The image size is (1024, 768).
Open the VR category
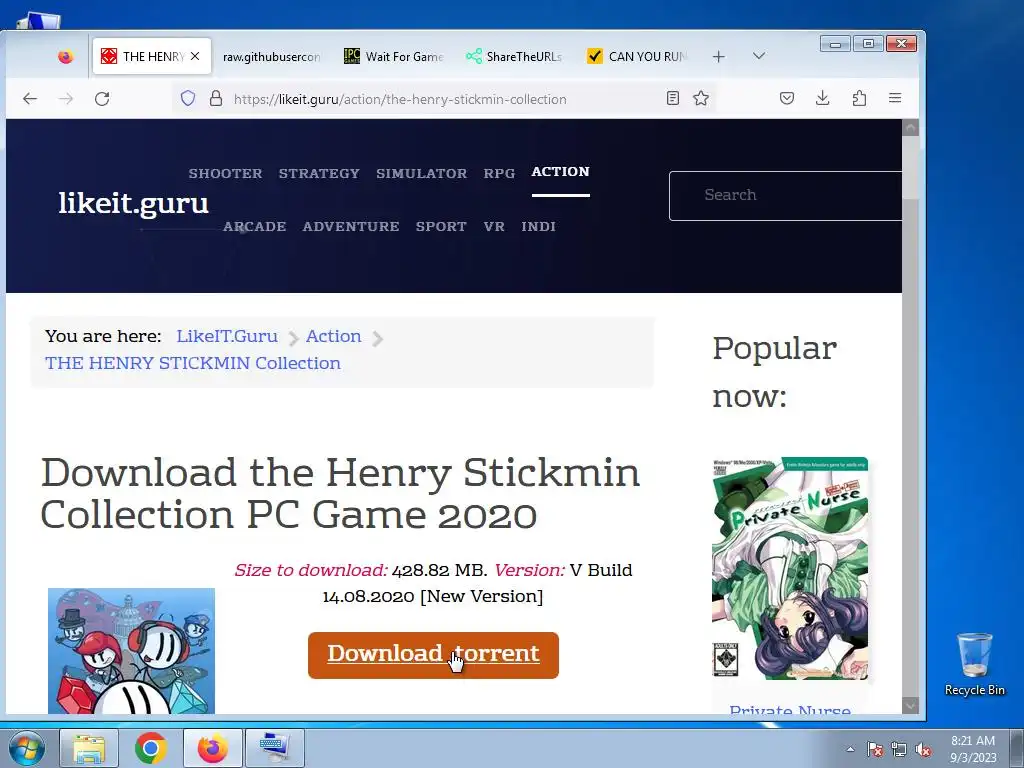point(494,227)
